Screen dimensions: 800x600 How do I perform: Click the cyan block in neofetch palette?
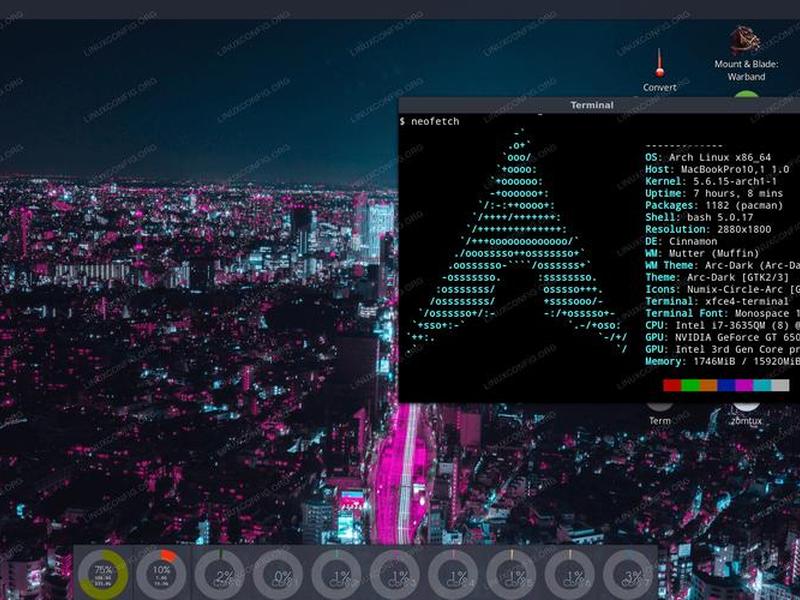(762, 385)
